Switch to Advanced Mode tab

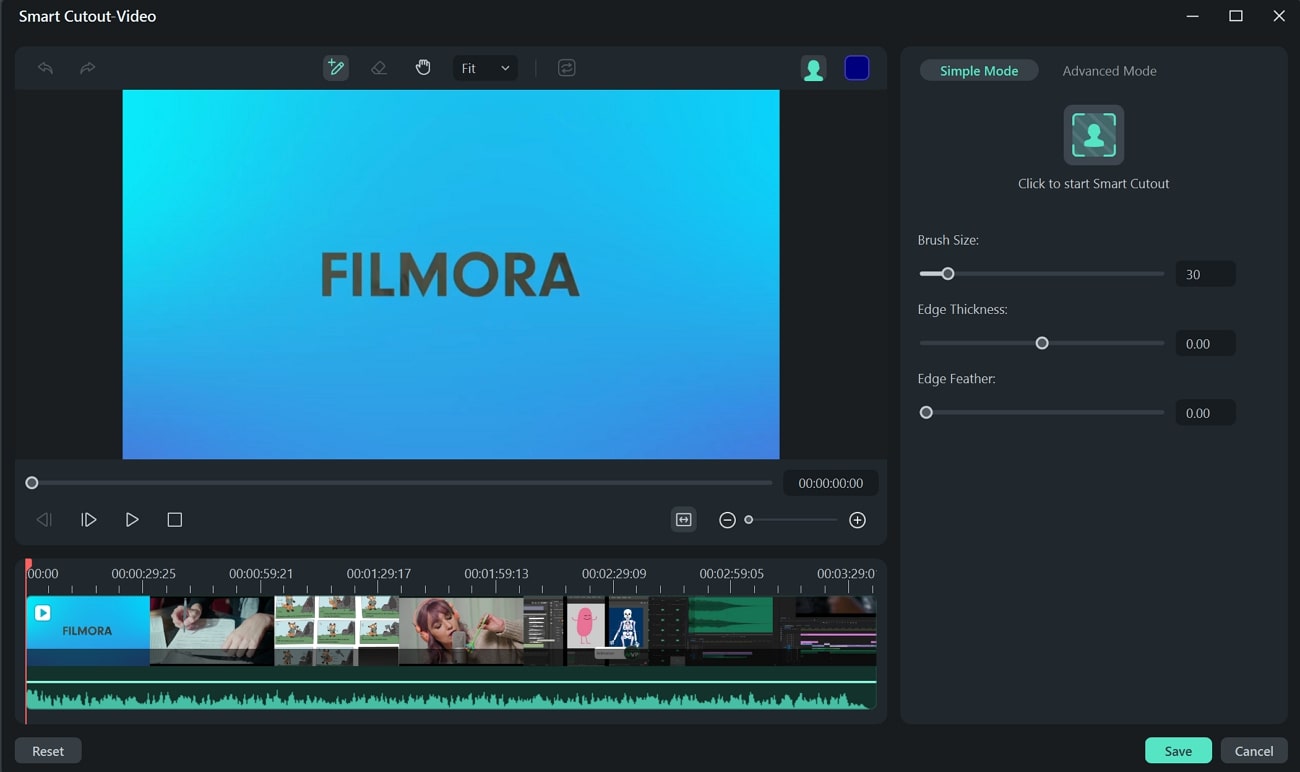click(x=1109, y=71)
